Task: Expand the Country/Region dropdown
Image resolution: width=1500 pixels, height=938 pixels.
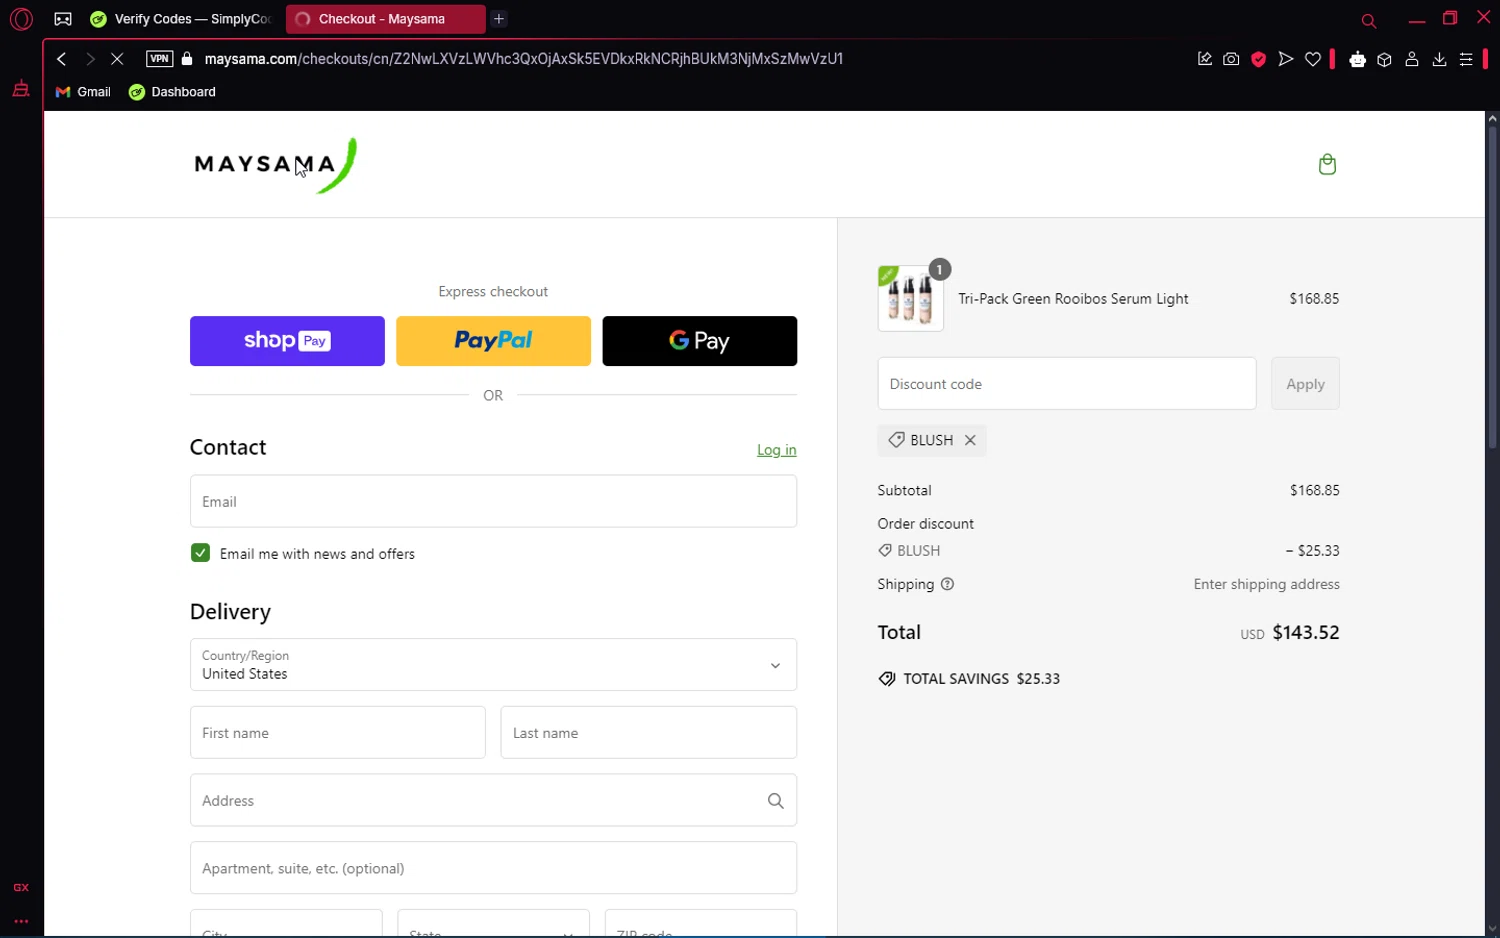Action: 493,665
